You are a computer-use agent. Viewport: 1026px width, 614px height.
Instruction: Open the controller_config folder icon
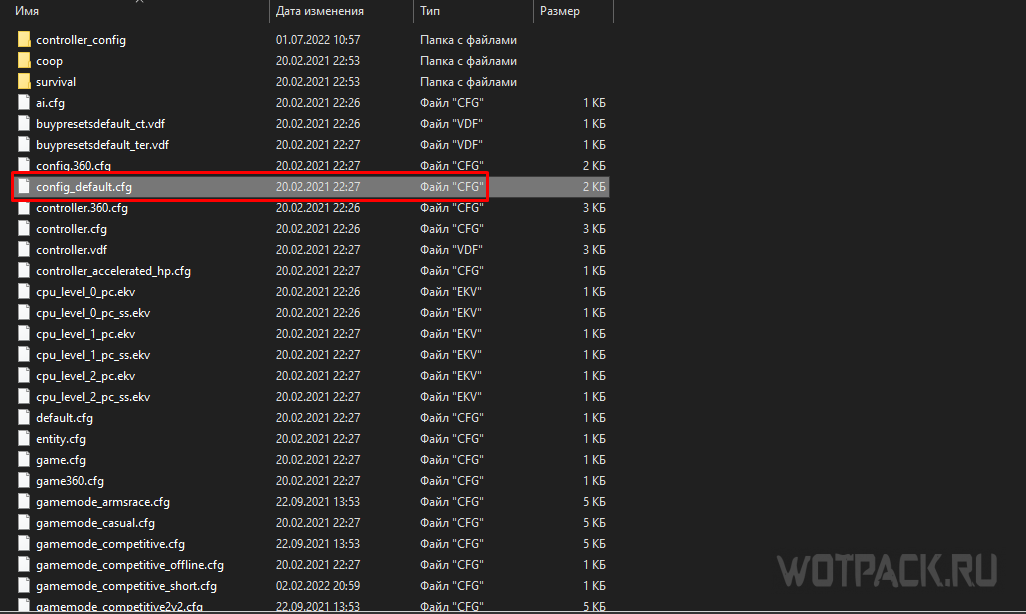pyautogui.click(x=25, y=40)
